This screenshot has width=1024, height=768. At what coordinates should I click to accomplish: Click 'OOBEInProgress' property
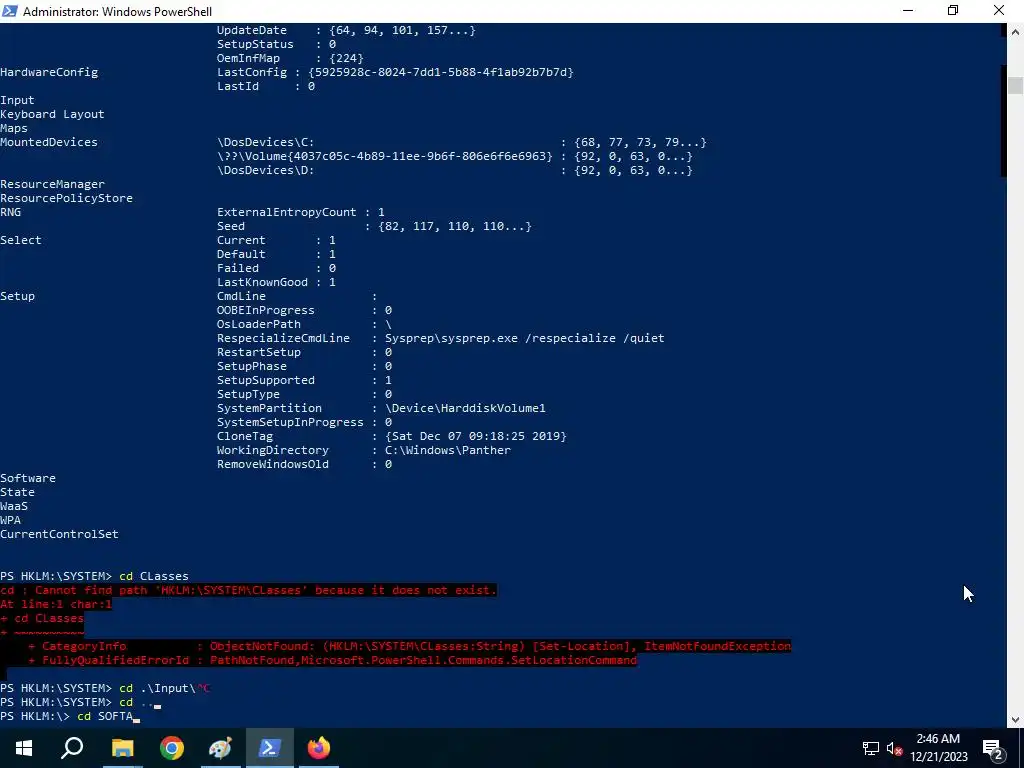click(x=266, y=310)
